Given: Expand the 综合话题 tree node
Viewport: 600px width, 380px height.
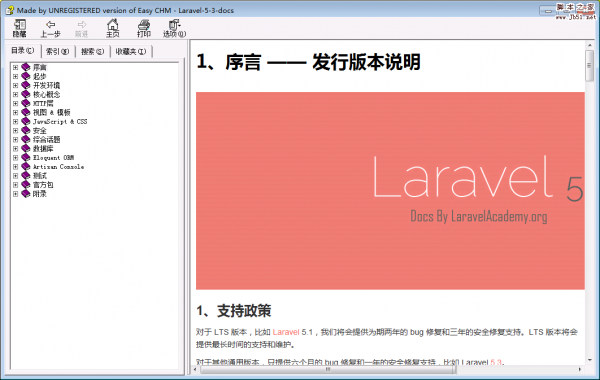Looking at the screenshot, I should point(15,140).
